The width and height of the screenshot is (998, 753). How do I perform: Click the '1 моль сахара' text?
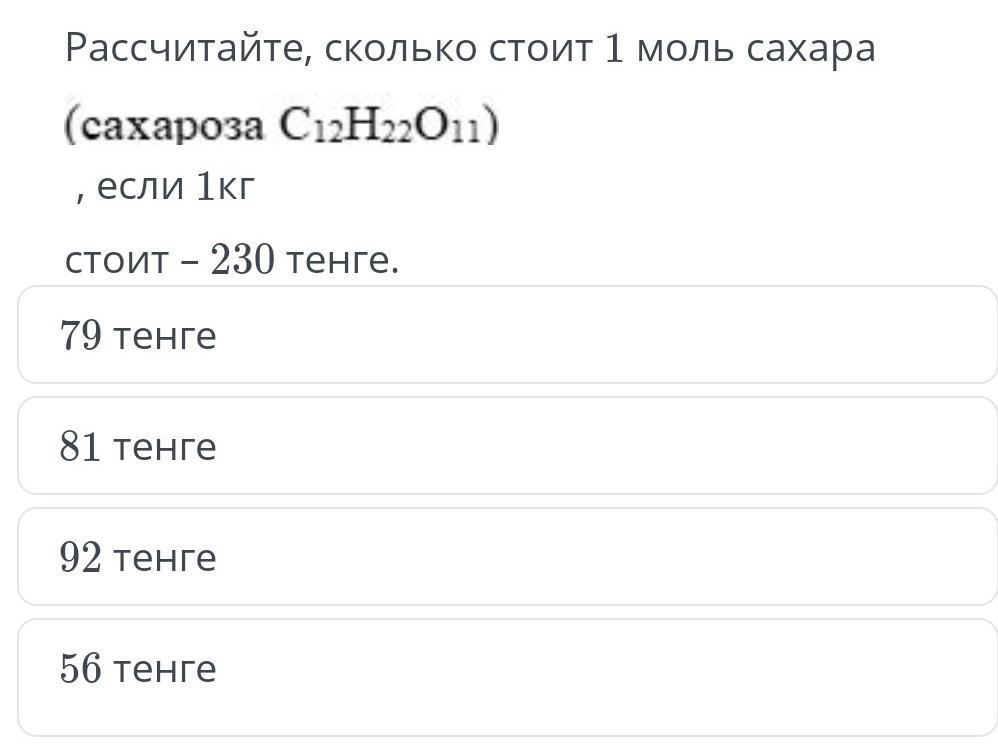pos(740,48)
